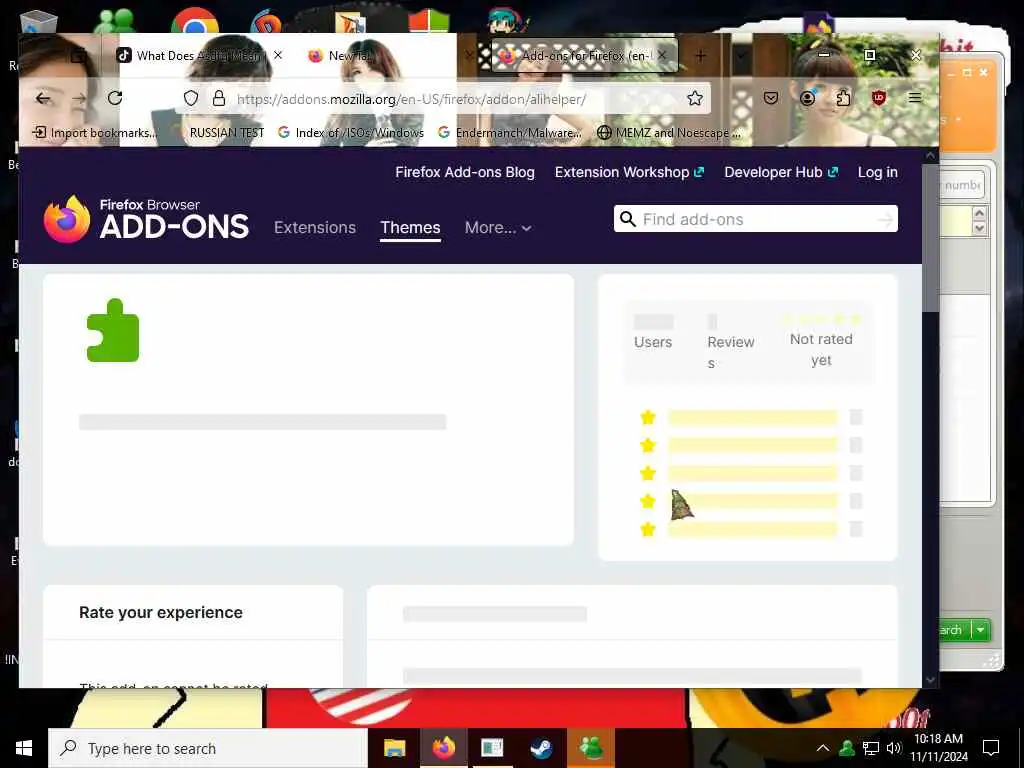Switch to the New Tab tab
1024x768 pixels.
[349, 56]
